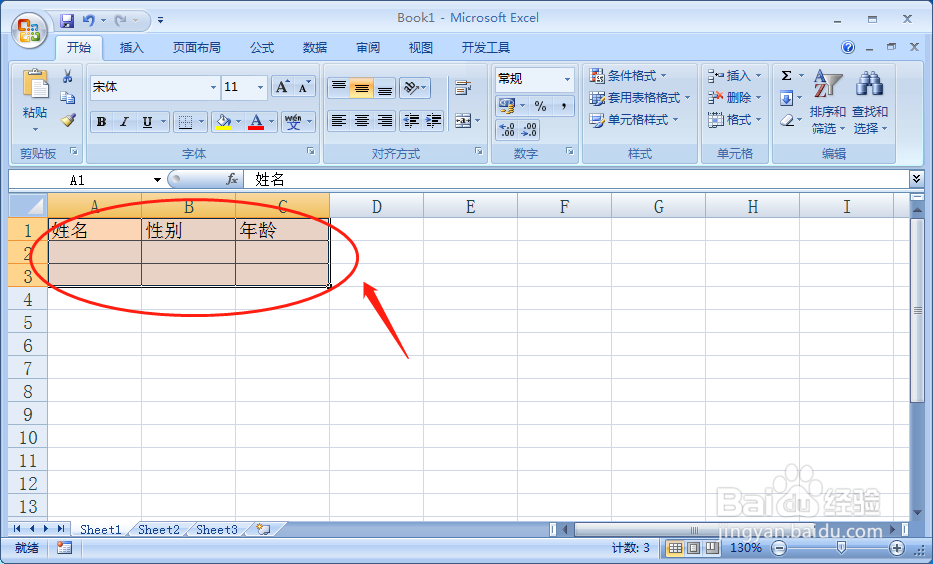Click 删除 delete cells button

[735, 98]
